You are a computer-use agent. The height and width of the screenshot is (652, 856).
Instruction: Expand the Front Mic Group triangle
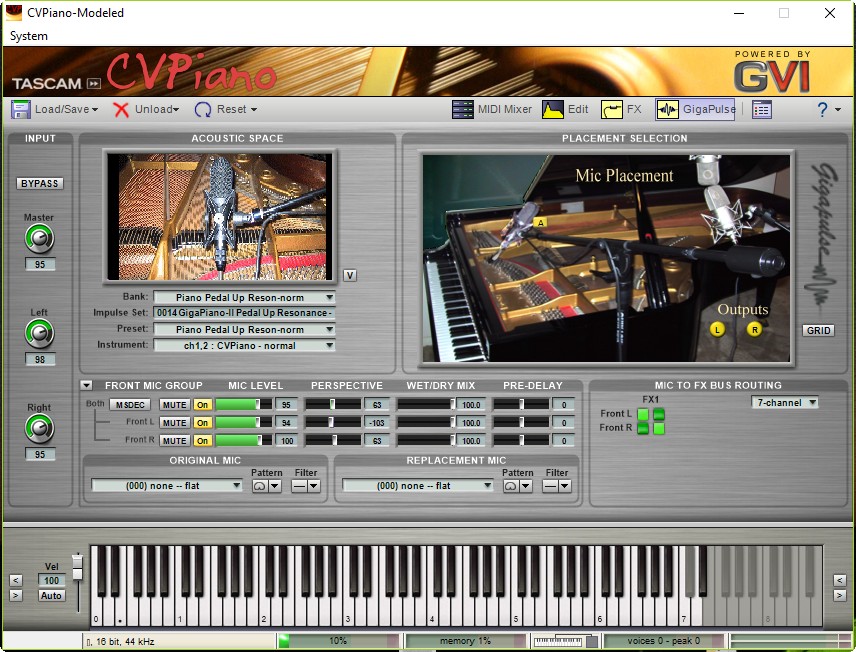click(x=86, y=385)
